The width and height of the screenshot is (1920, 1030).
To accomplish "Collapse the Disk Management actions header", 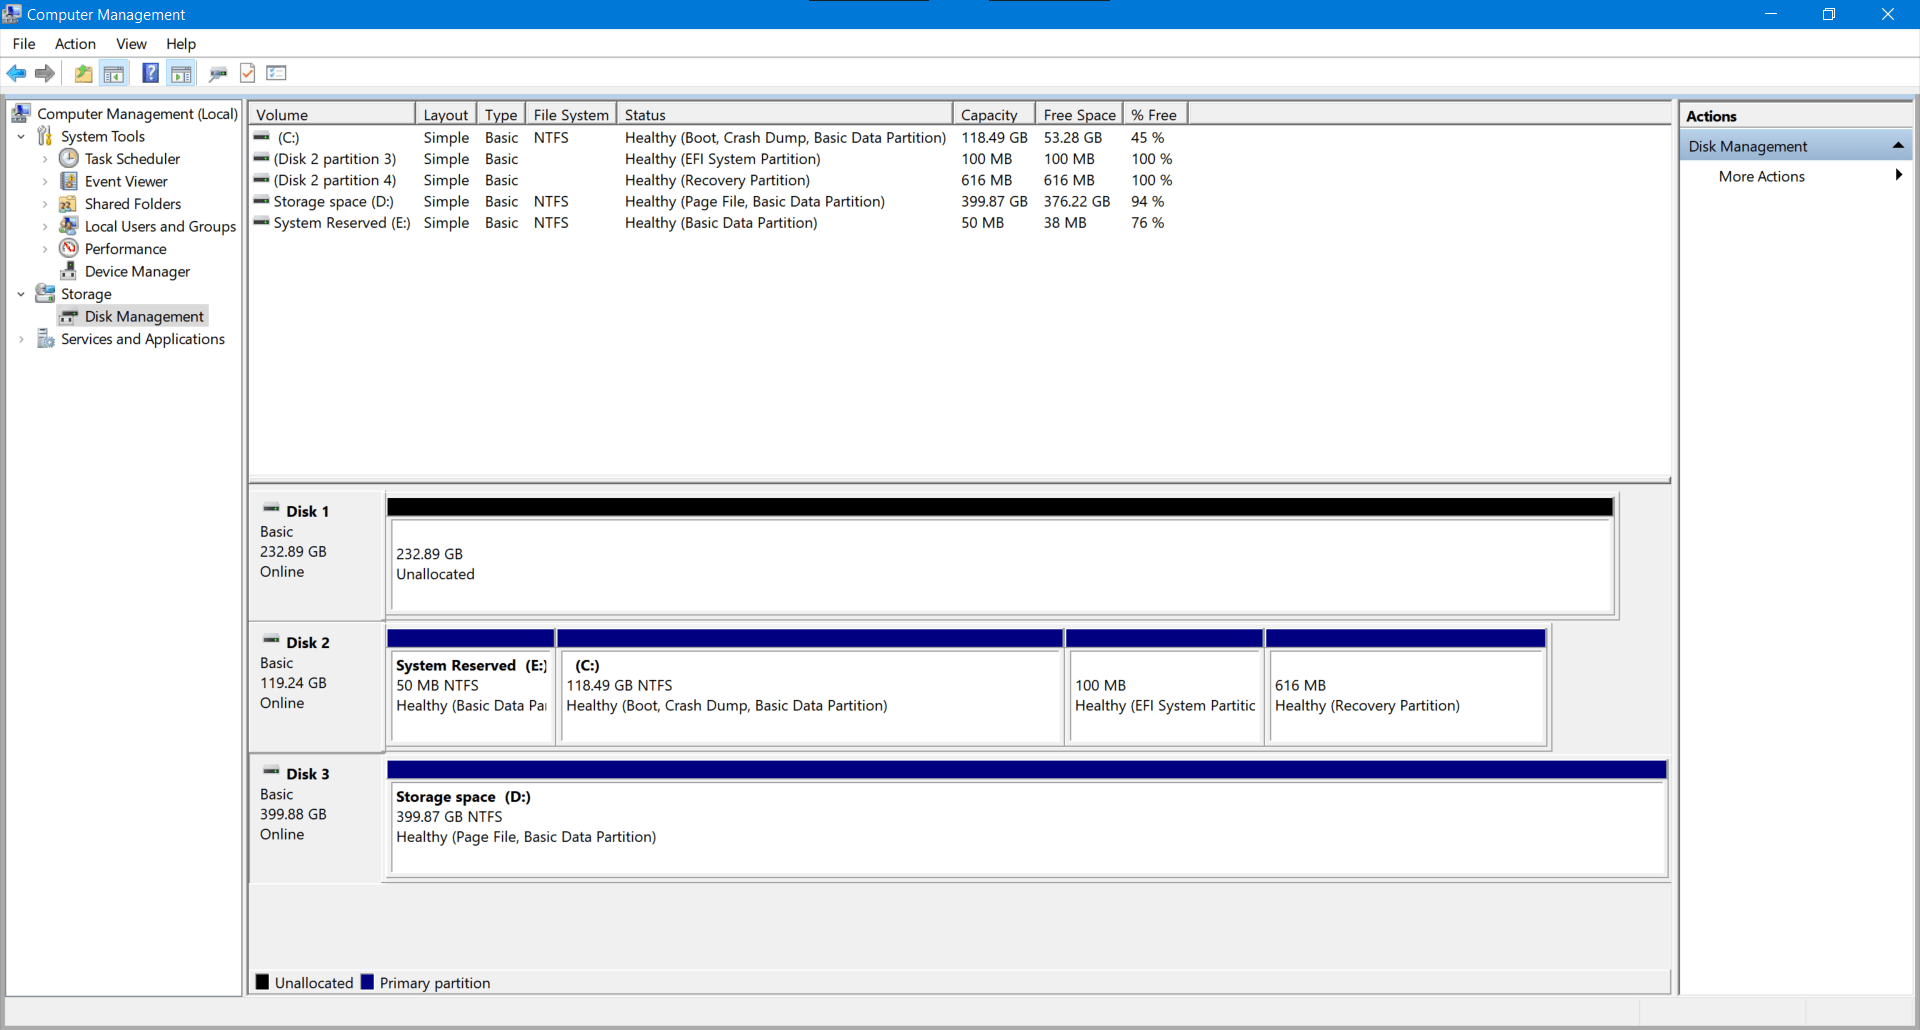I will [1899, 145].
